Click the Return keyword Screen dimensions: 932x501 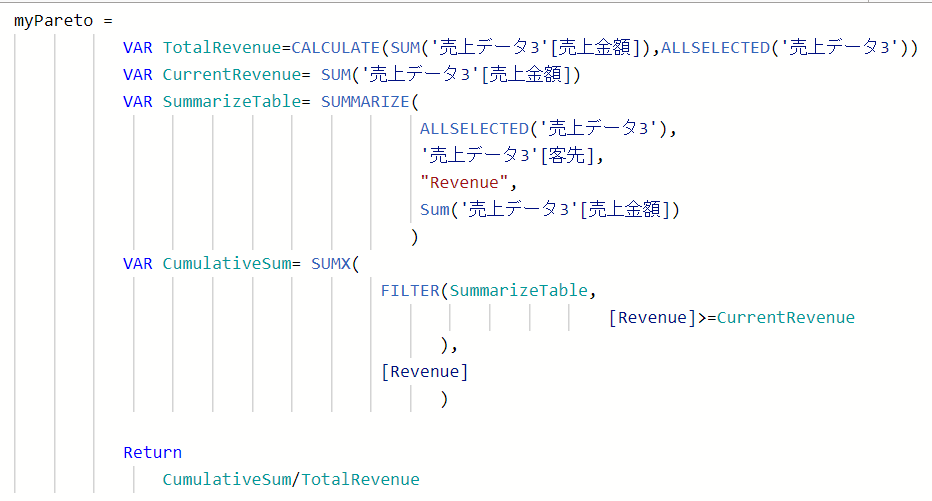[152, 452]
